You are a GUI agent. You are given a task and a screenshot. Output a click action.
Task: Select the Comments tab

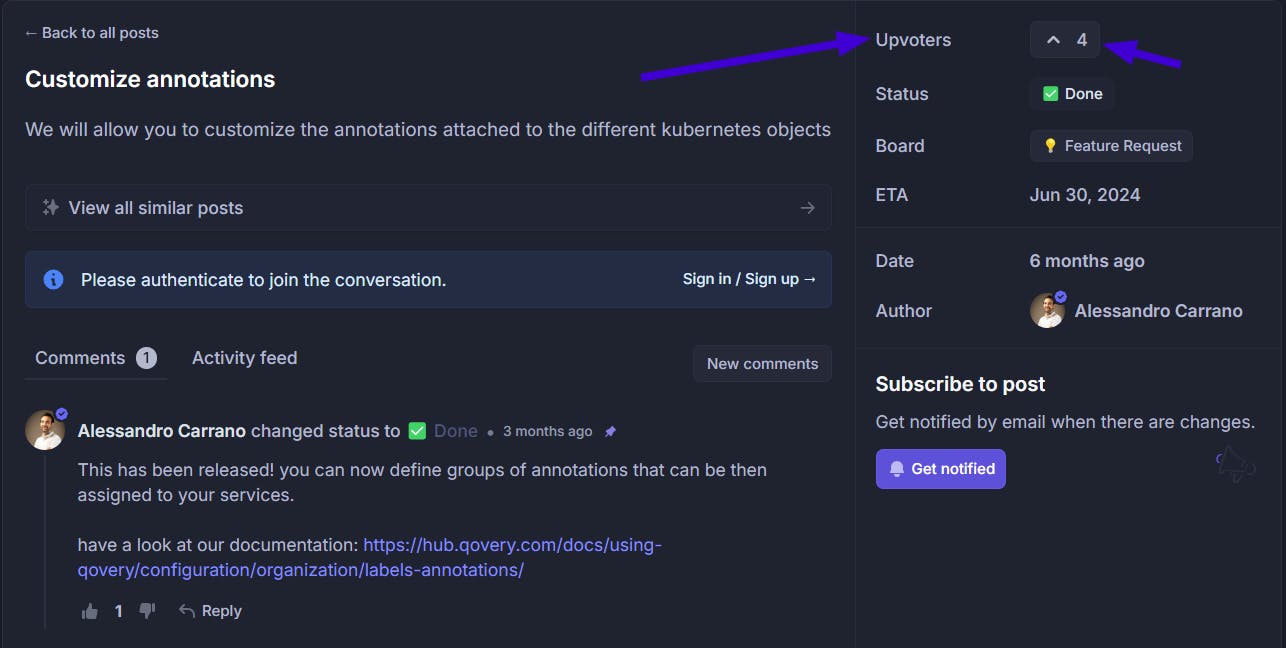(x=81, y=358)
